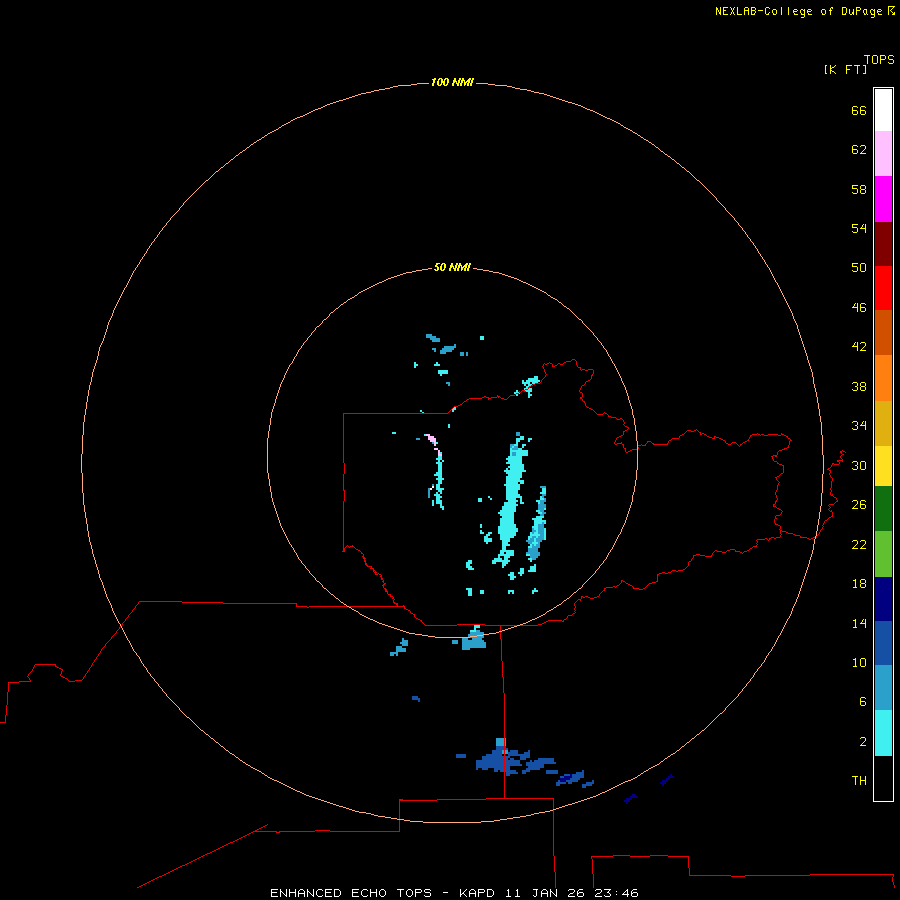Click the 62 legend scale value
Viewport: 900px width, 900px height.
coord(859,150)
